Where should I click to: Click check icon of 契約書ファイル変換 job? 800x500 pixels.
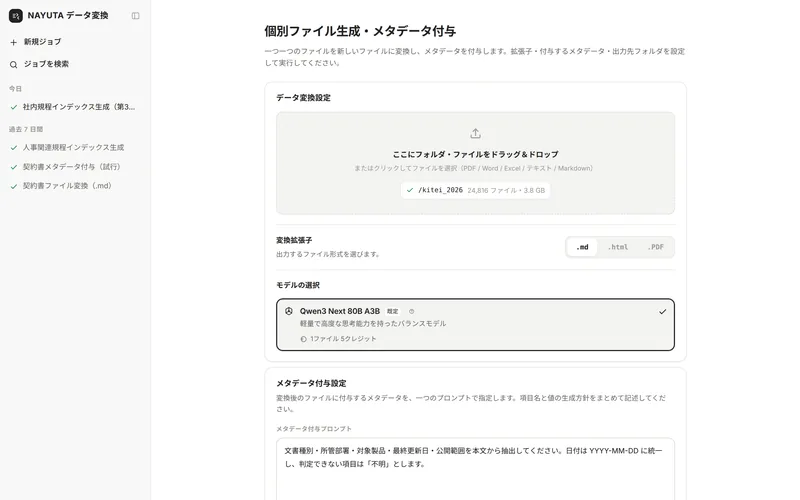point(14,186)
